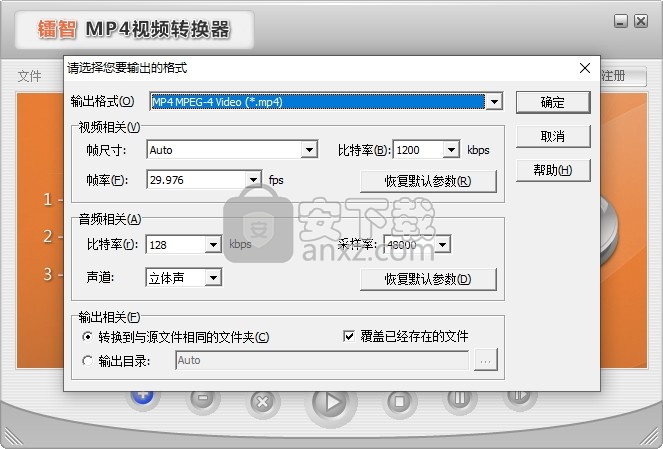Click the output directory path field
663x449 pixels.
click(x=322, y=360)
